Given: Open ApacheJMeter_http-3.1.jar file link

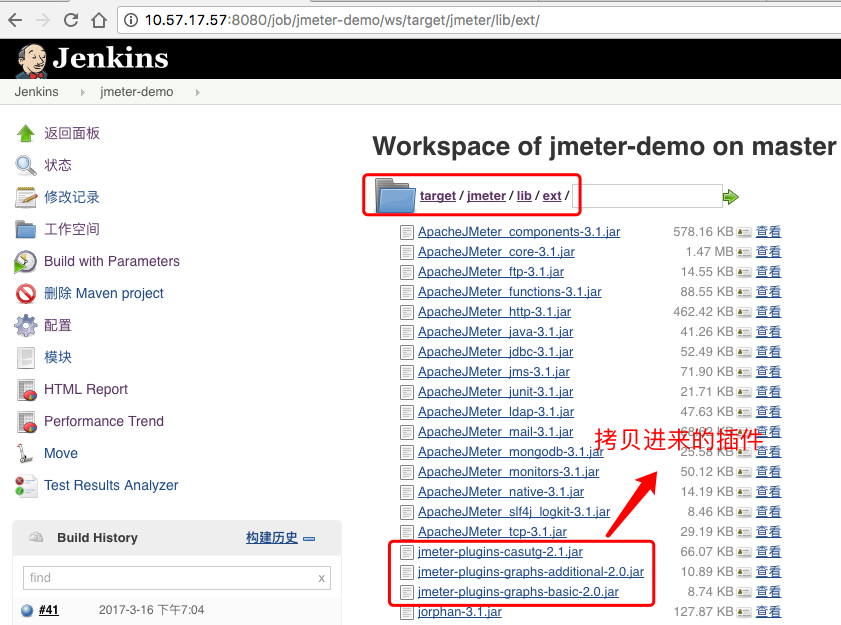Looking at the screenshot, I should click(495, 312).
